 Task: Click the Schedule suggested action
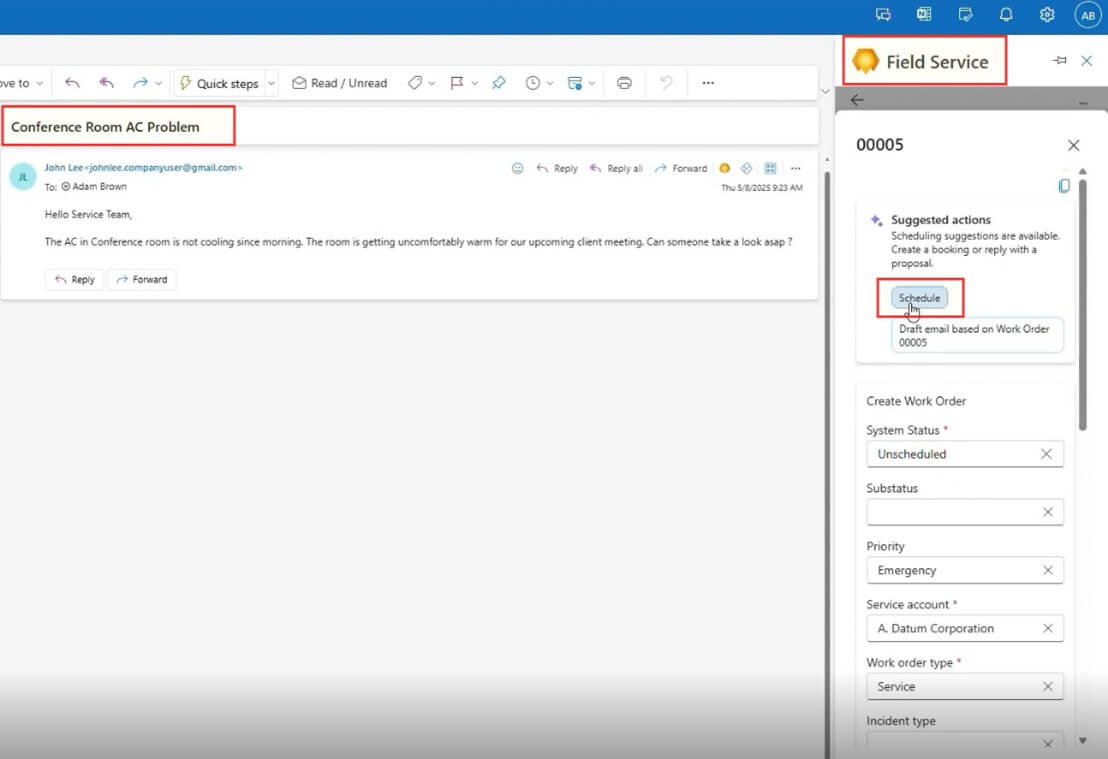coord(919,298)
